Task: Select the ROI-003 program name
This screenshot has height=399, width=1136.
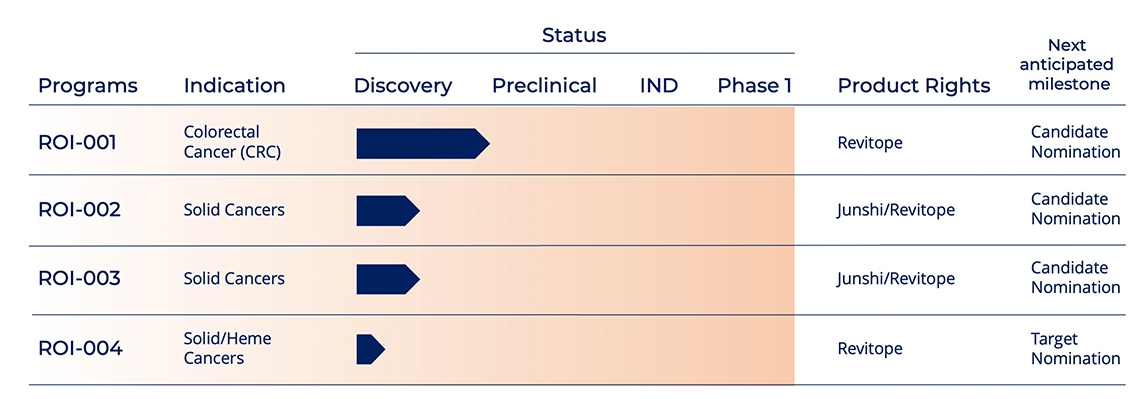Action: point(79,278)
